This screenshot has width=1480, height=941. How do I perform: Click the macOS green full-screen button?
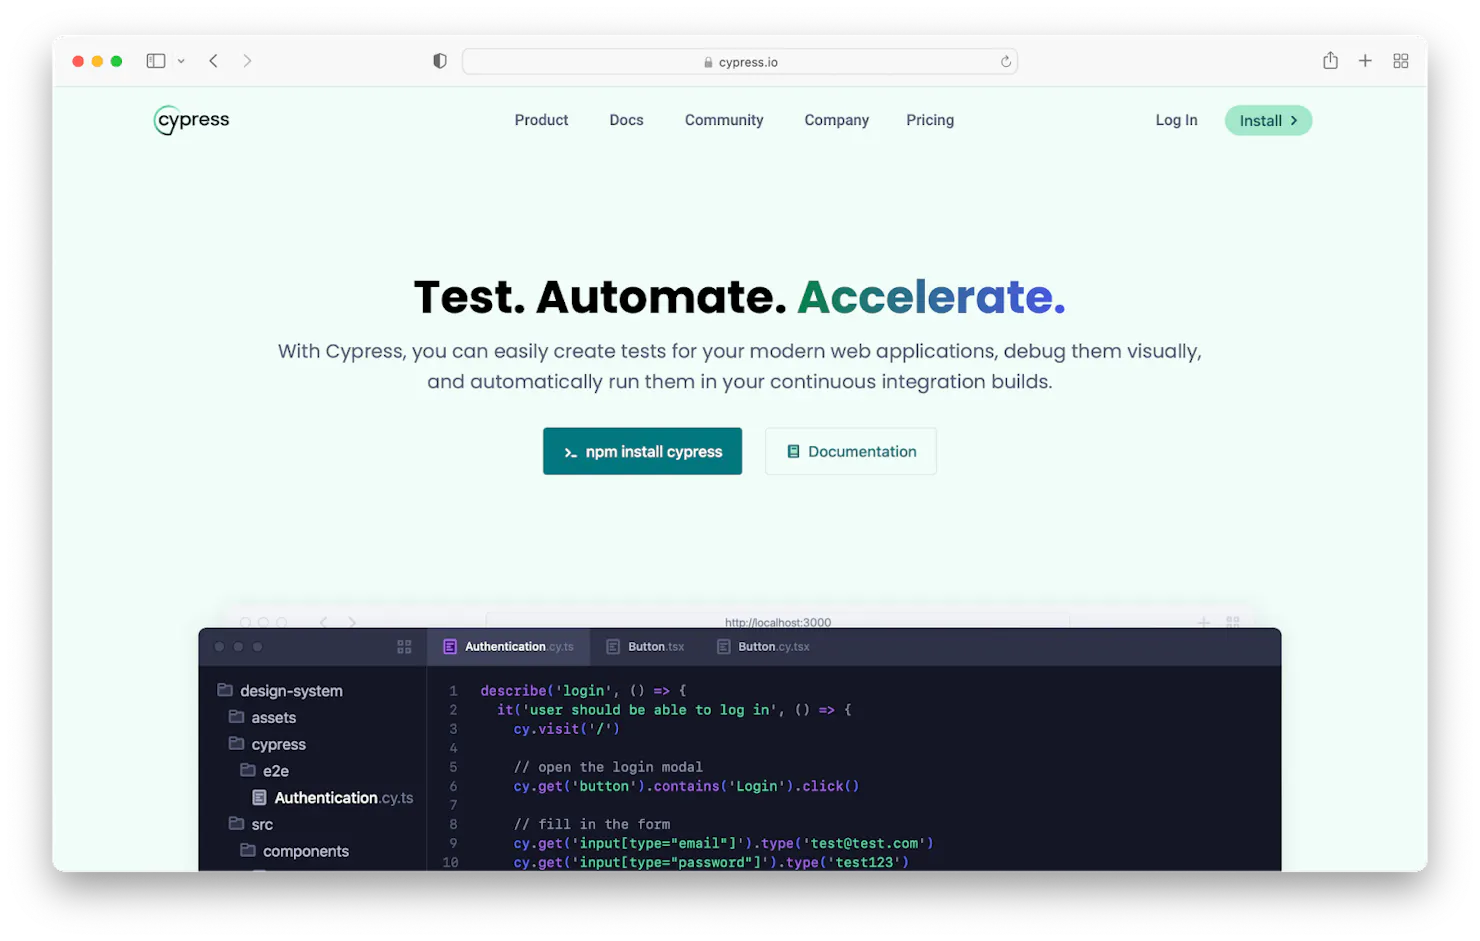[116, 61]
